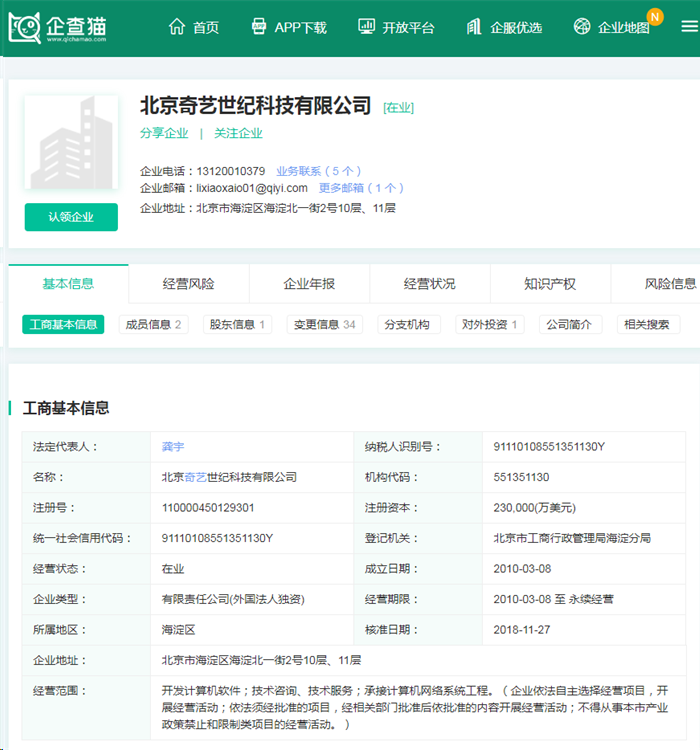Open the hamburger menu icon
The image size is (700, 750).
click(x=689, y=27)
